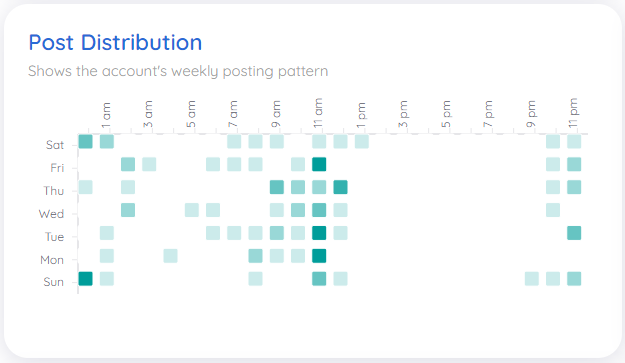Select the darkest Friday 11 am cell

point(319,164)
